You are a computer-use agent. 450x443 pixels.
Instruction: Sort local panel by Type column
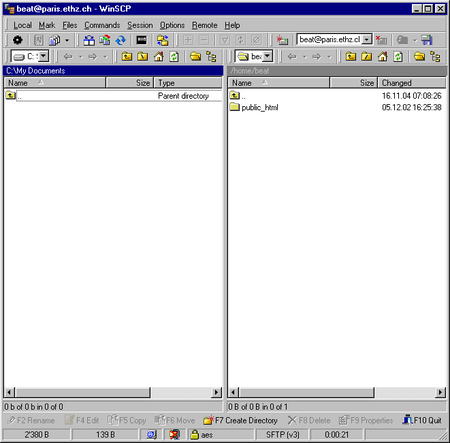(188, 83)
